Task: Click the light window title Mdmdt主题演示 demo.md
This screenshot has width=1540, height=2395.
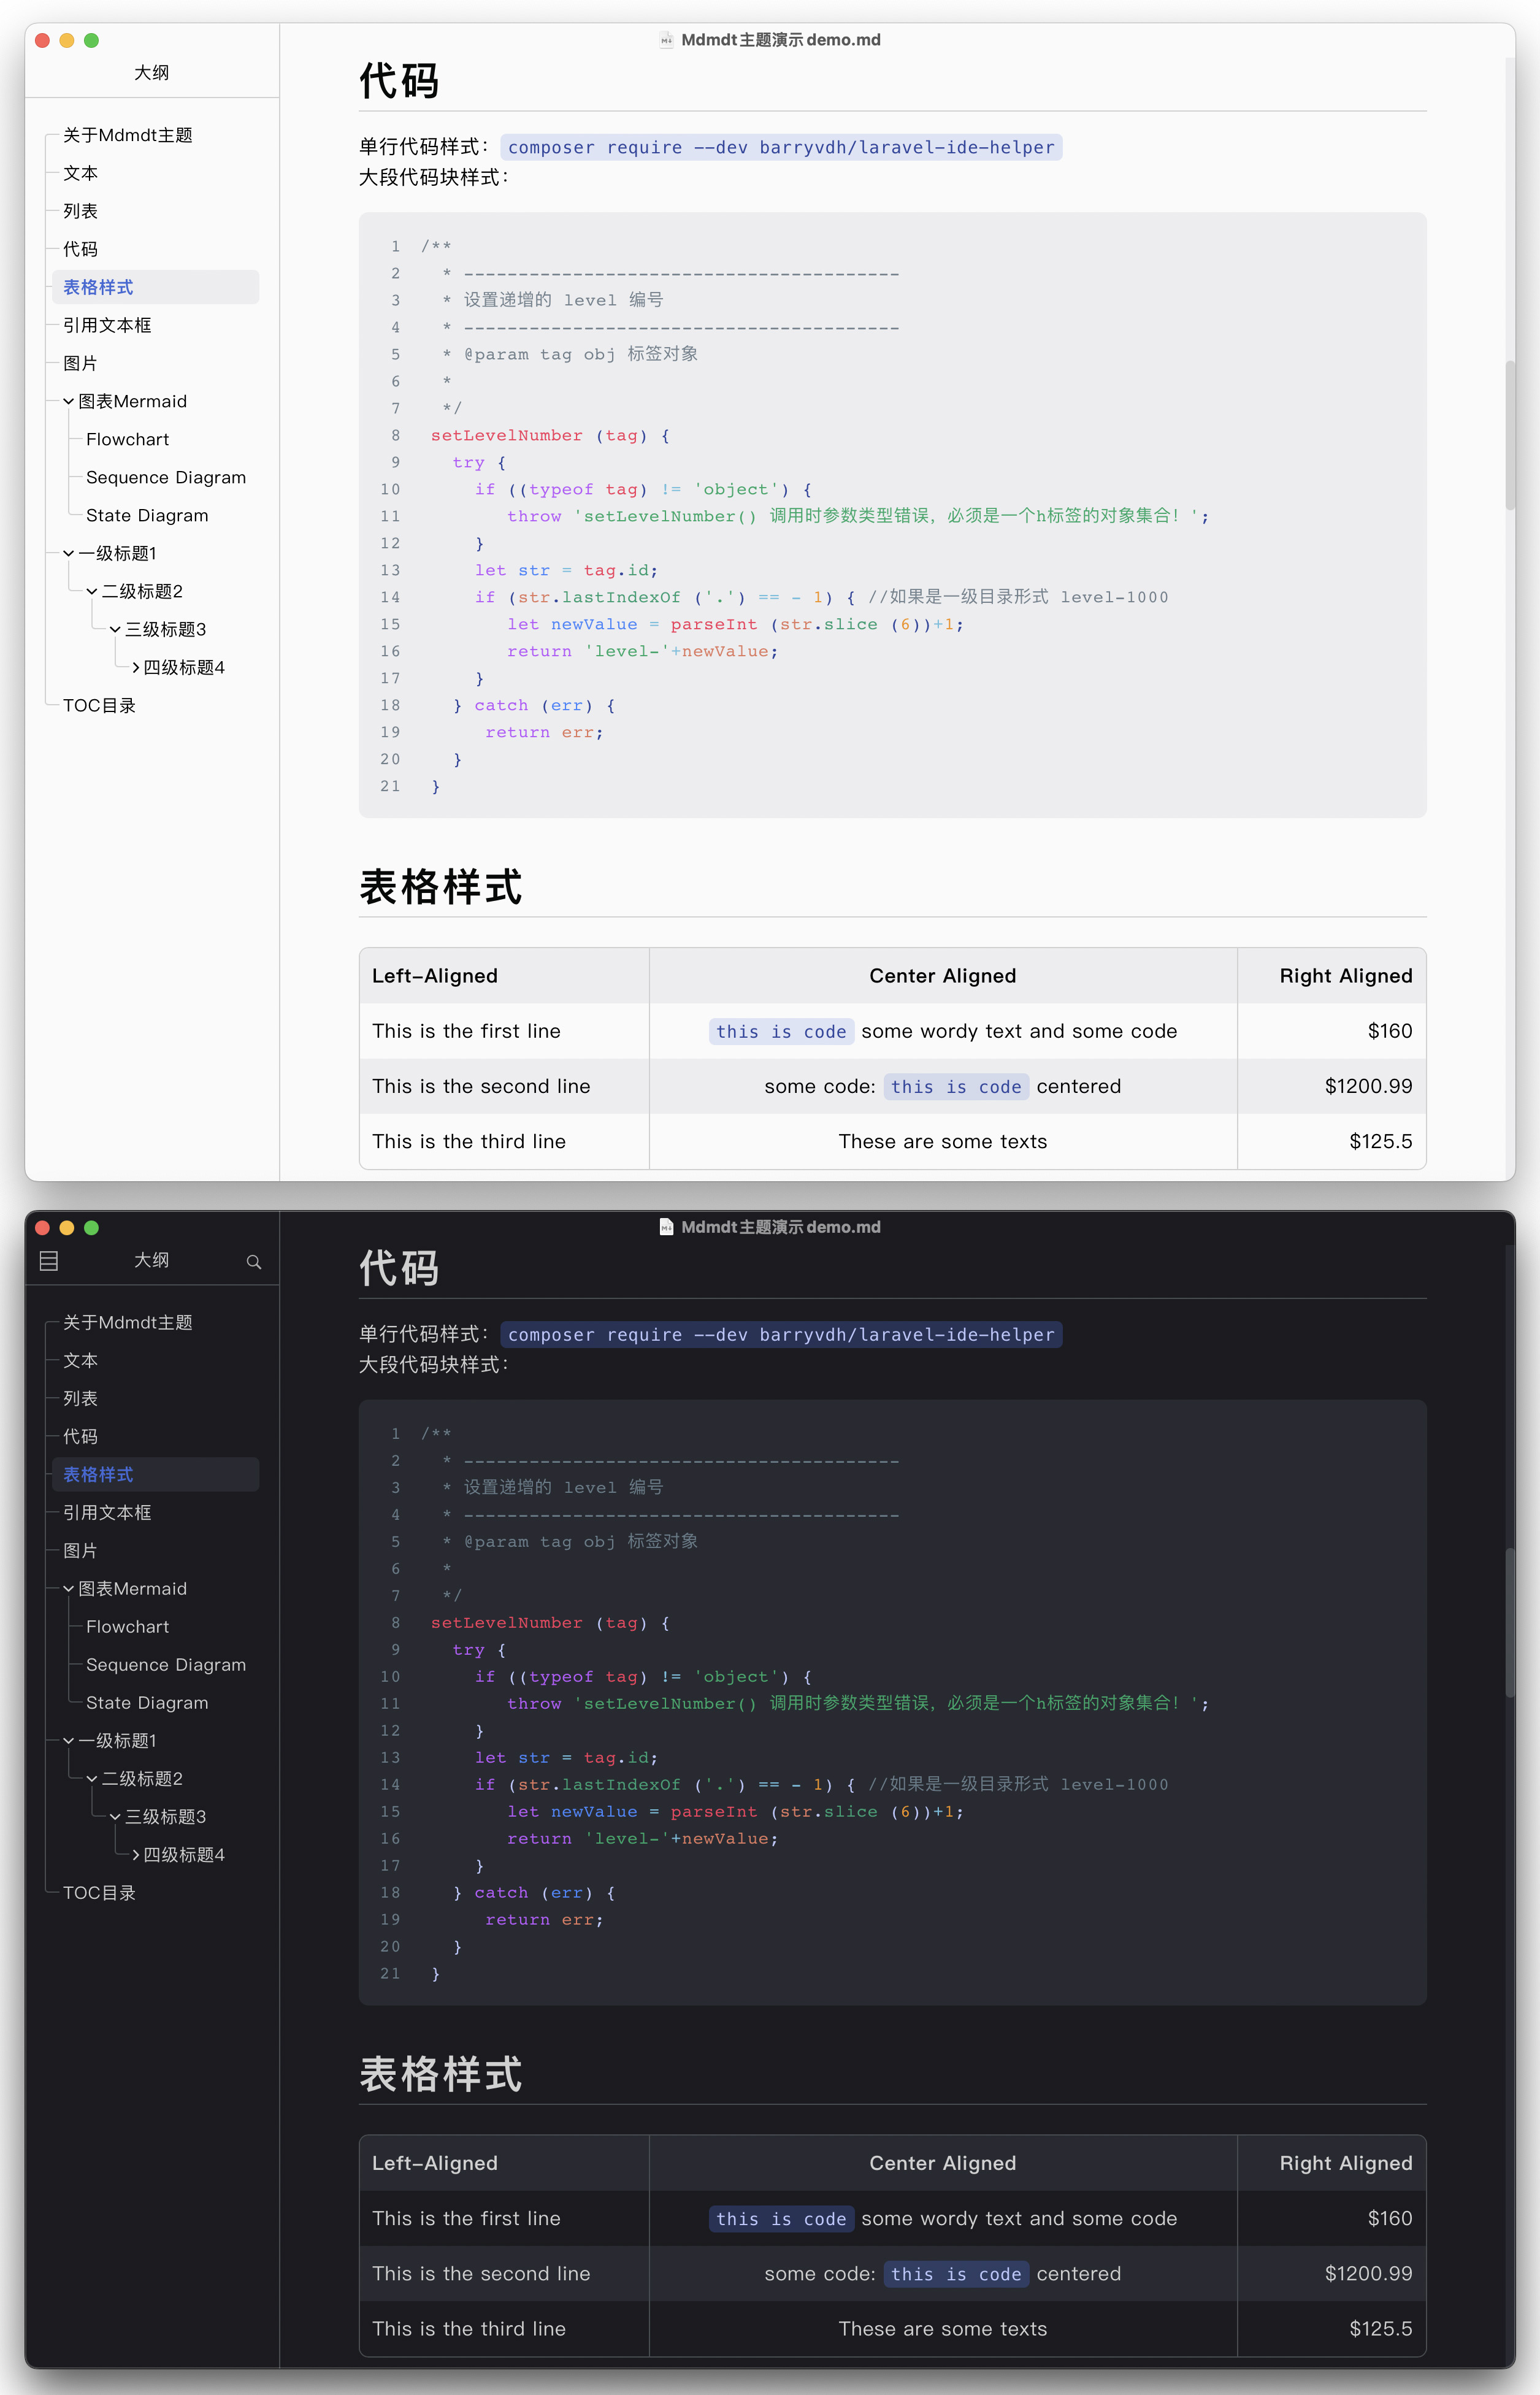Action: coord(781,40)
